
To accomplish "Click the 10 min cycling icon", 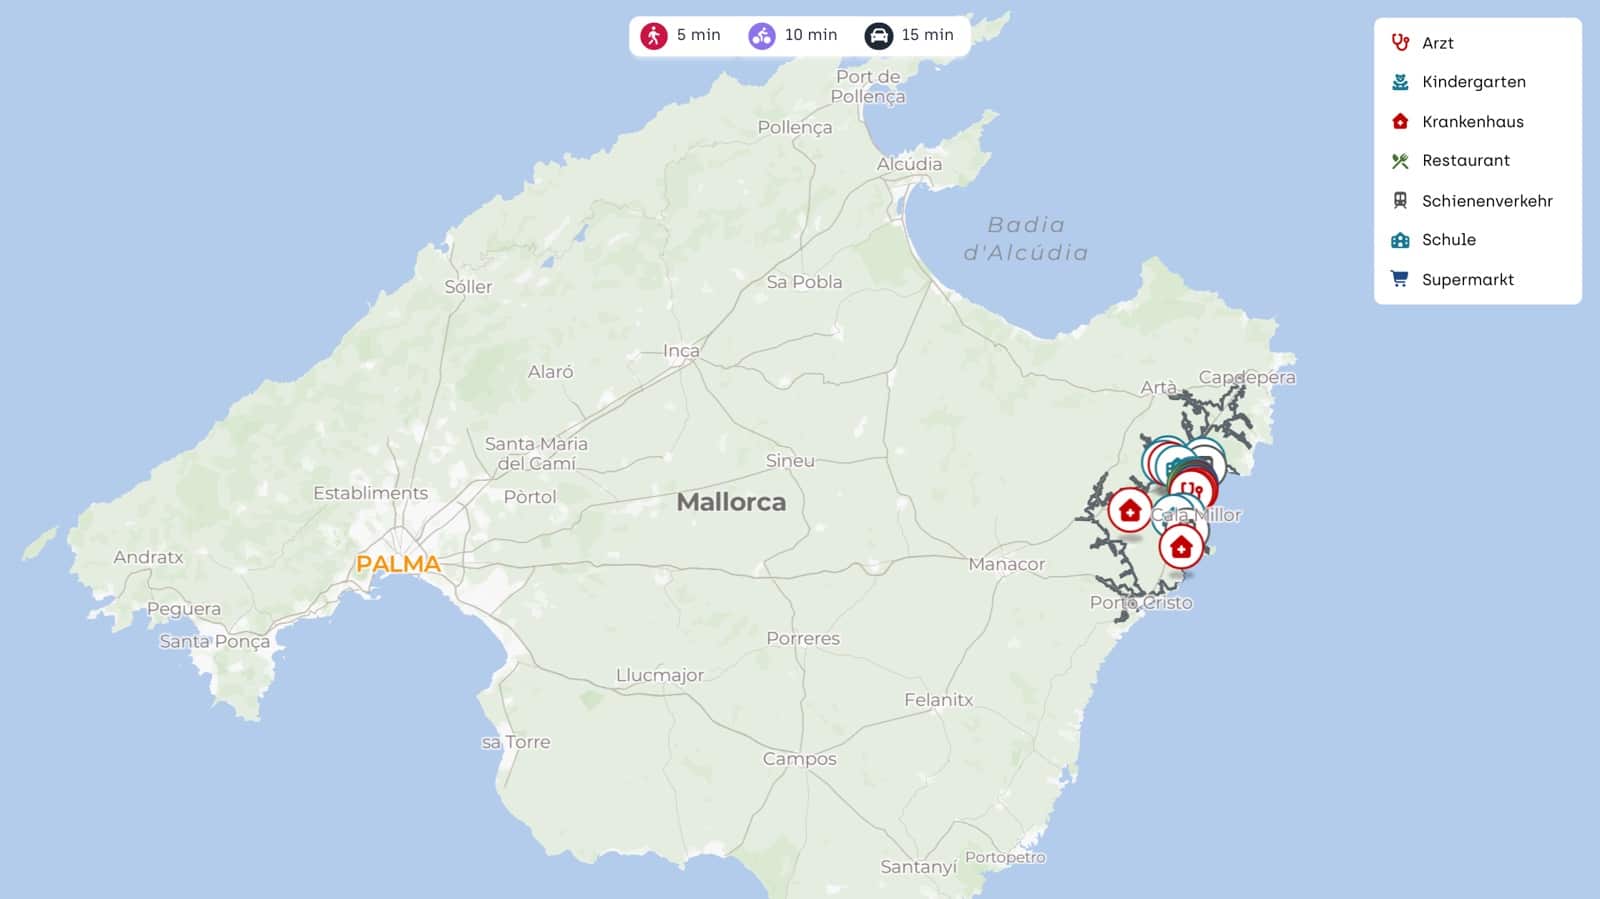I will tap(762, 36).
